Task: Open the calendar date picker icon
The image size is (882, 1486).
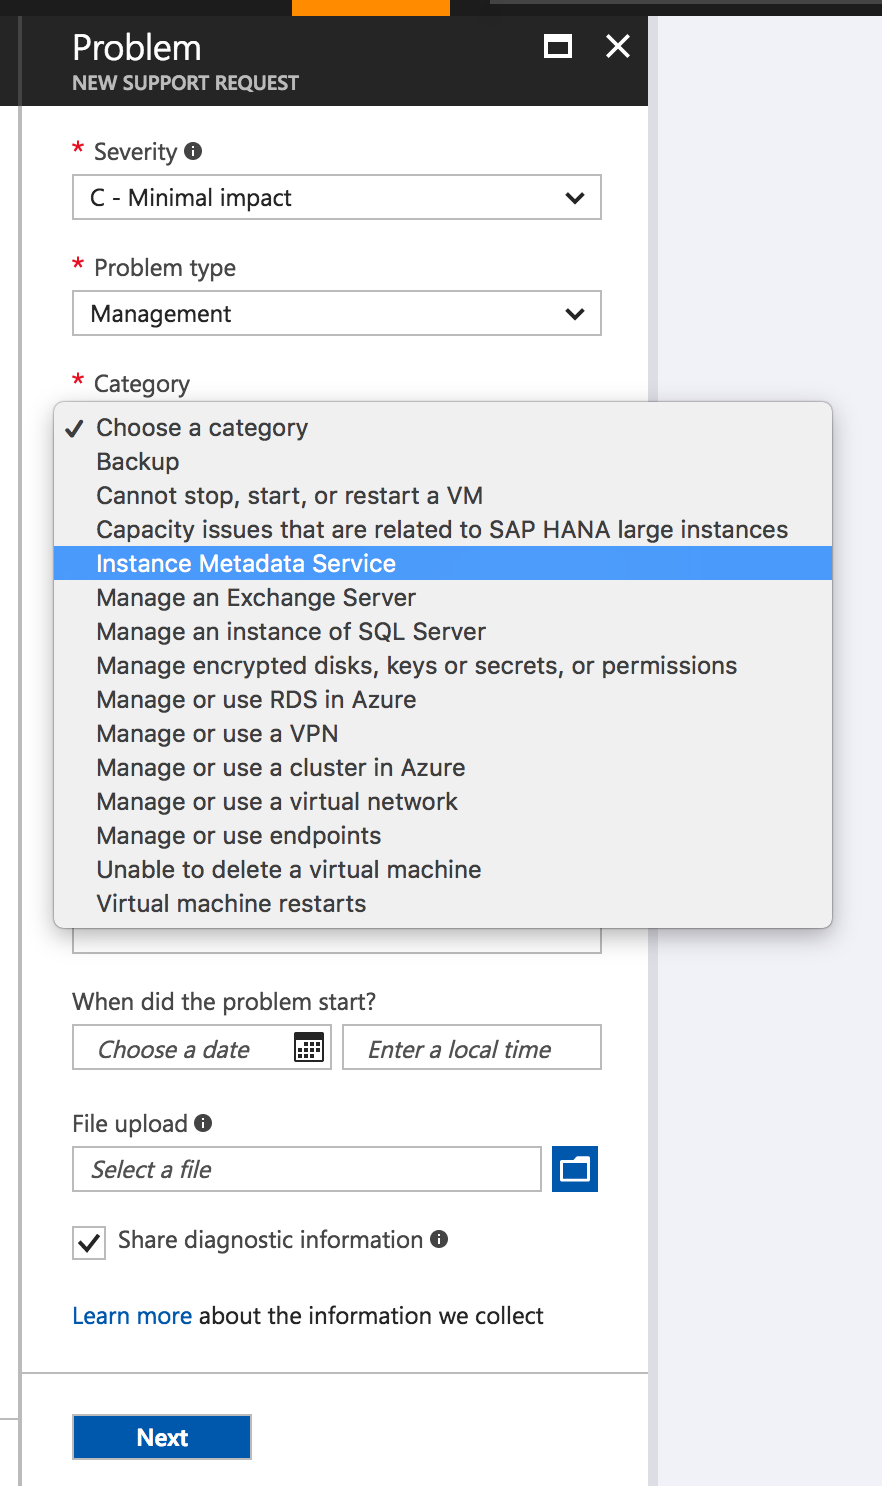Action: [309, 1048]
